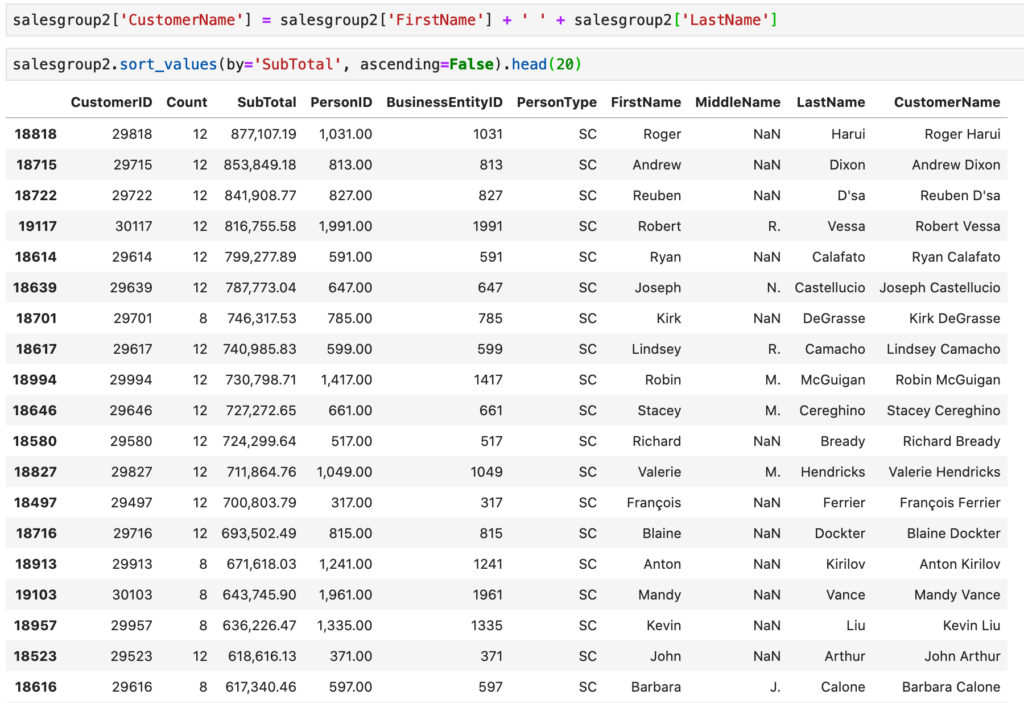Click the LastName cell McGuigan

tap(833, 380)
